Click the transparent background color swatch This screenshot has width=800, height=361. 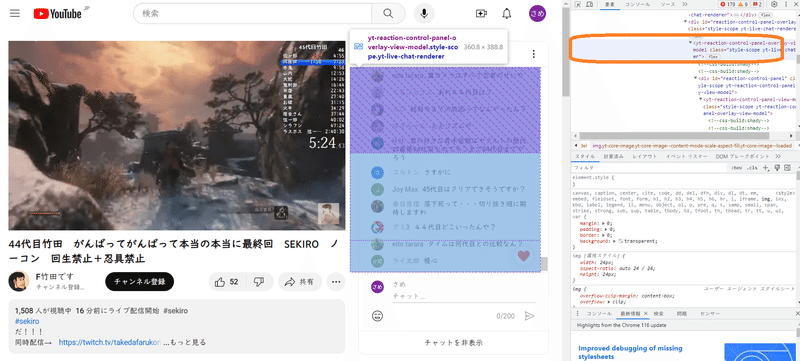620,241
